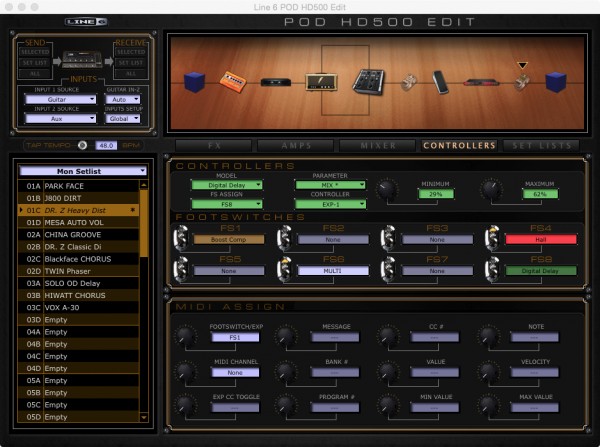Toggle the FS4 footswitch icon
Image resolution: width=600 pixels, height=447 pixels.
(492, 237)
